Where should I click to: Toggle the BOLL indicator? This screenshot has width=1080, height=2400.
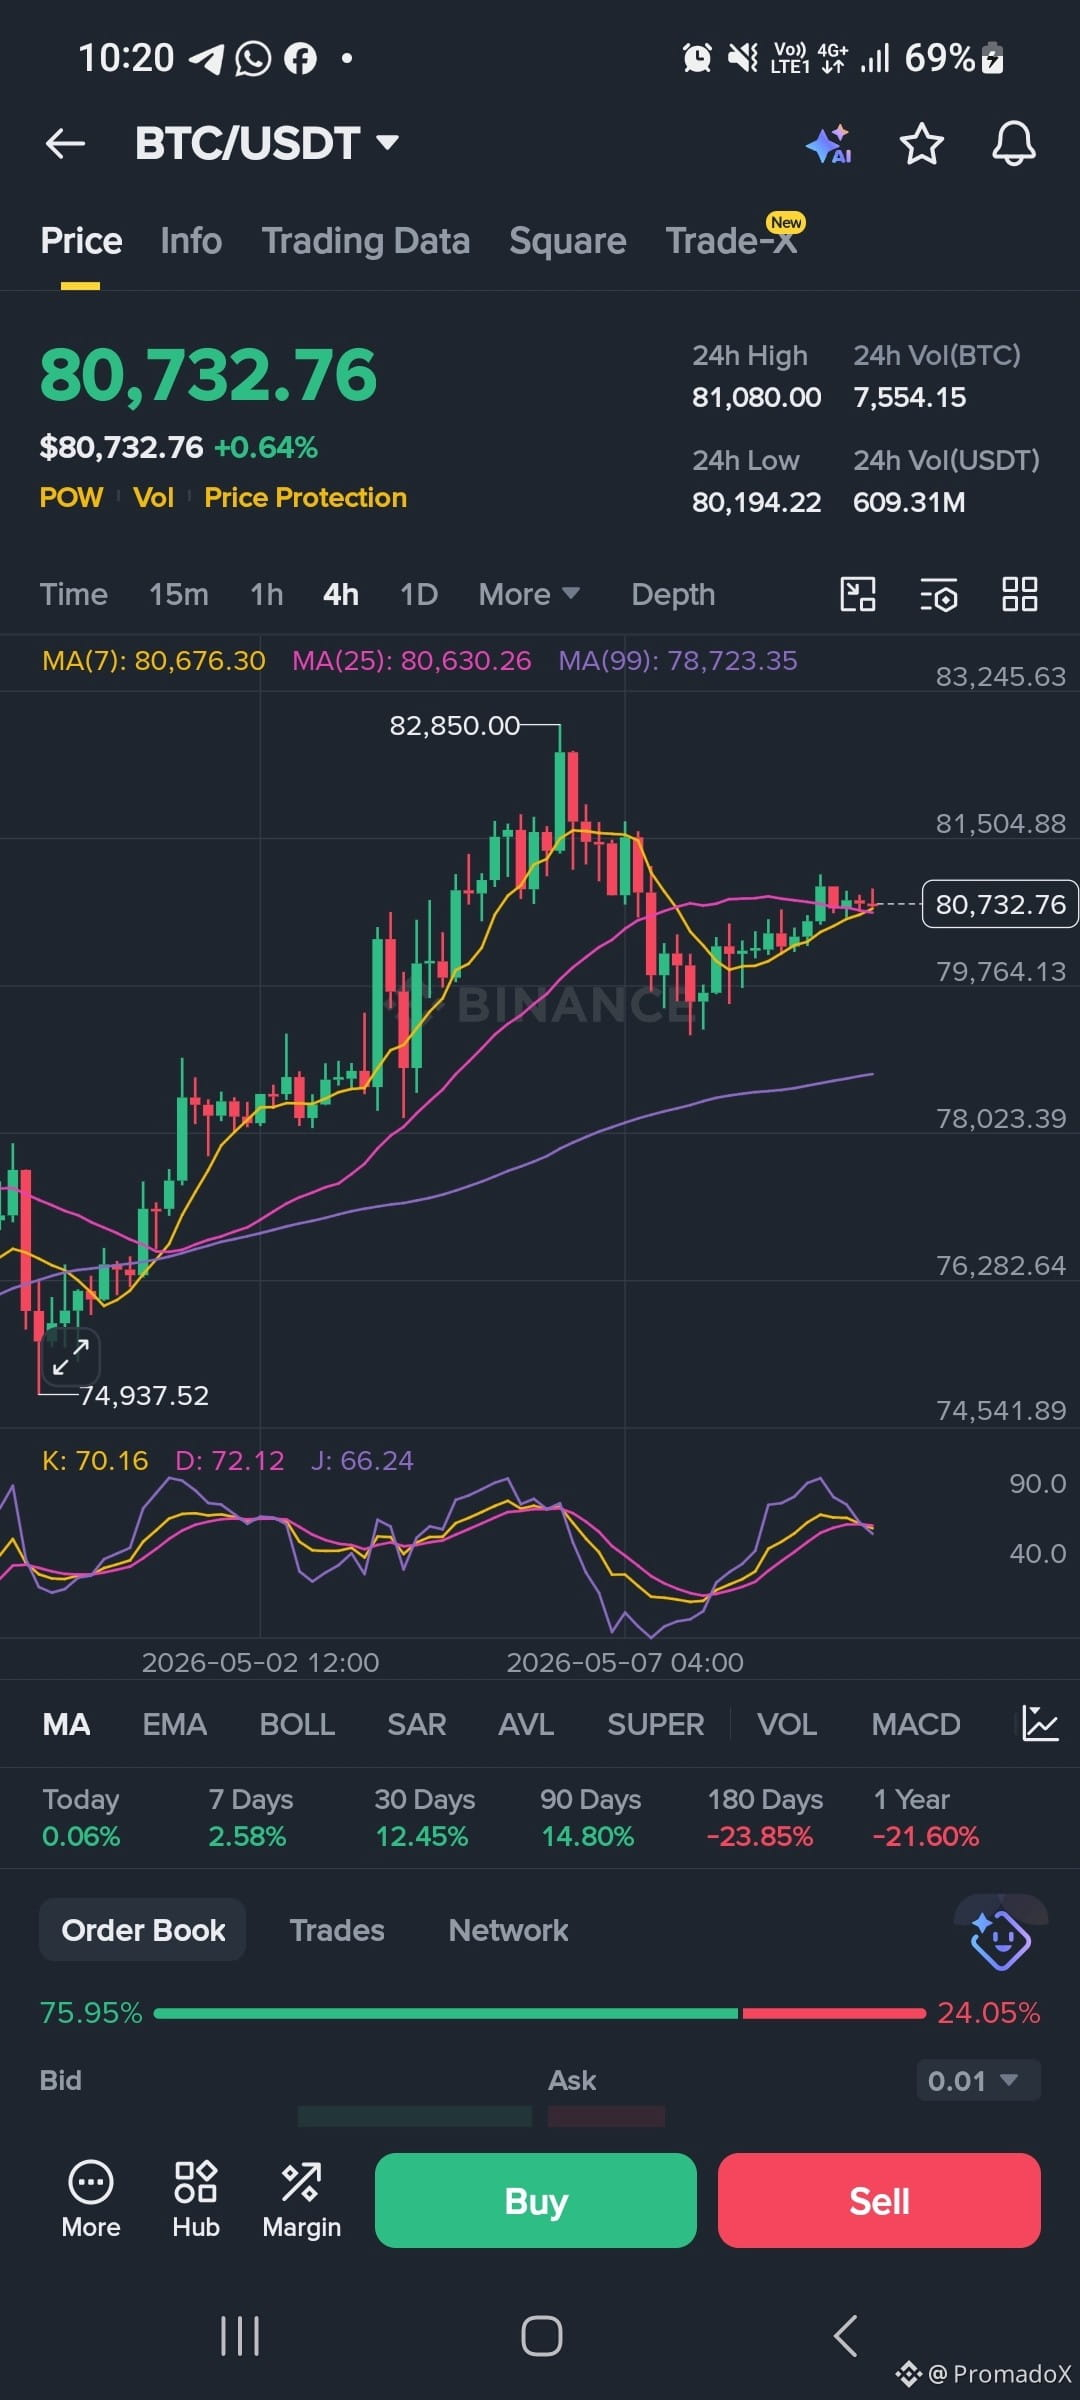pos(297,1724)
